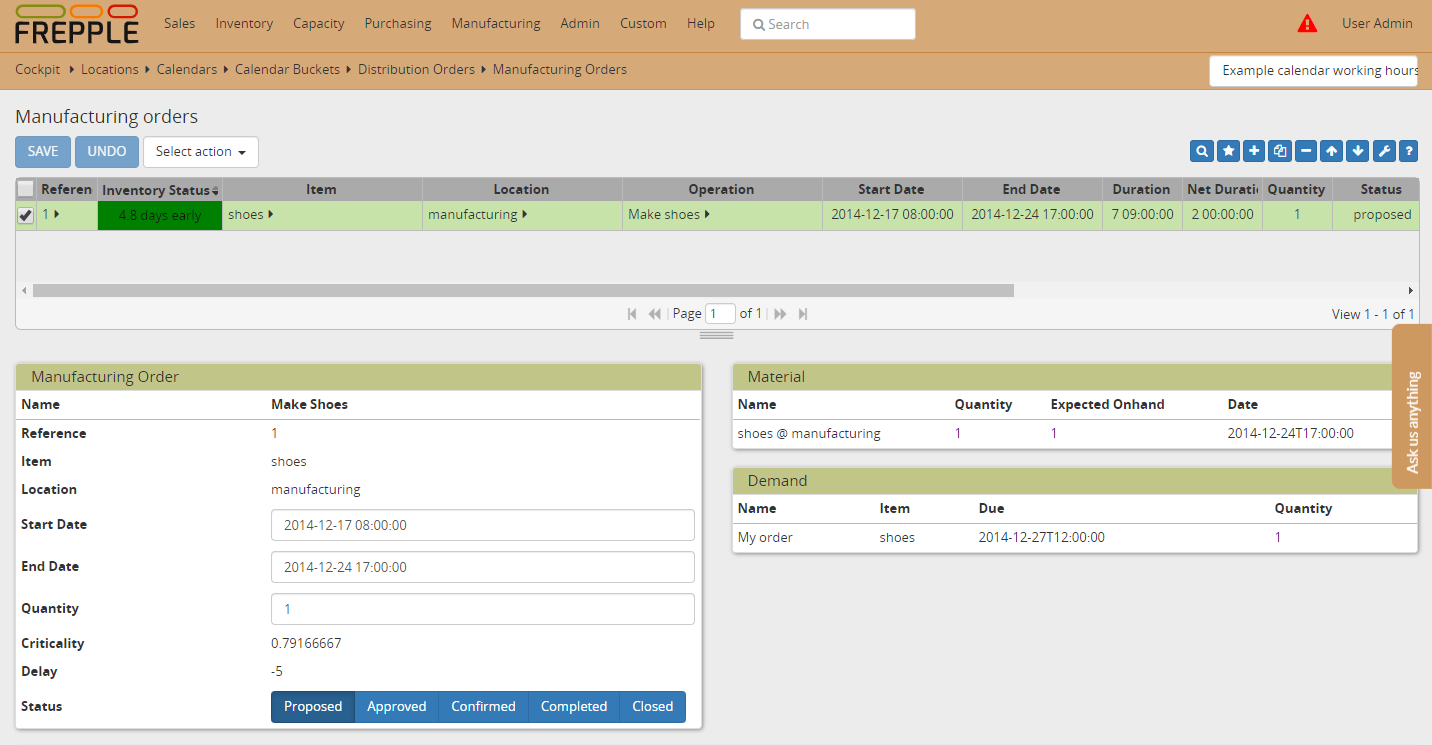Image resolution: width=1432 pixels, height=745 pixels.
Task: Open the Purchasing menu
Action: pyautogui.click(x=398, y=23)
